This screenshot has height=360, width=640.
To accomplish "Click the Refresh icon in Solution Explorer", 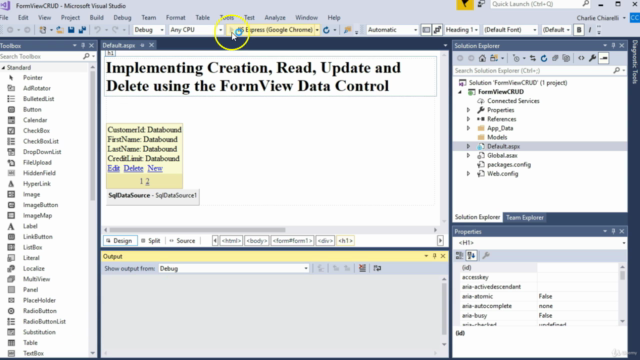I will (544, 58).
